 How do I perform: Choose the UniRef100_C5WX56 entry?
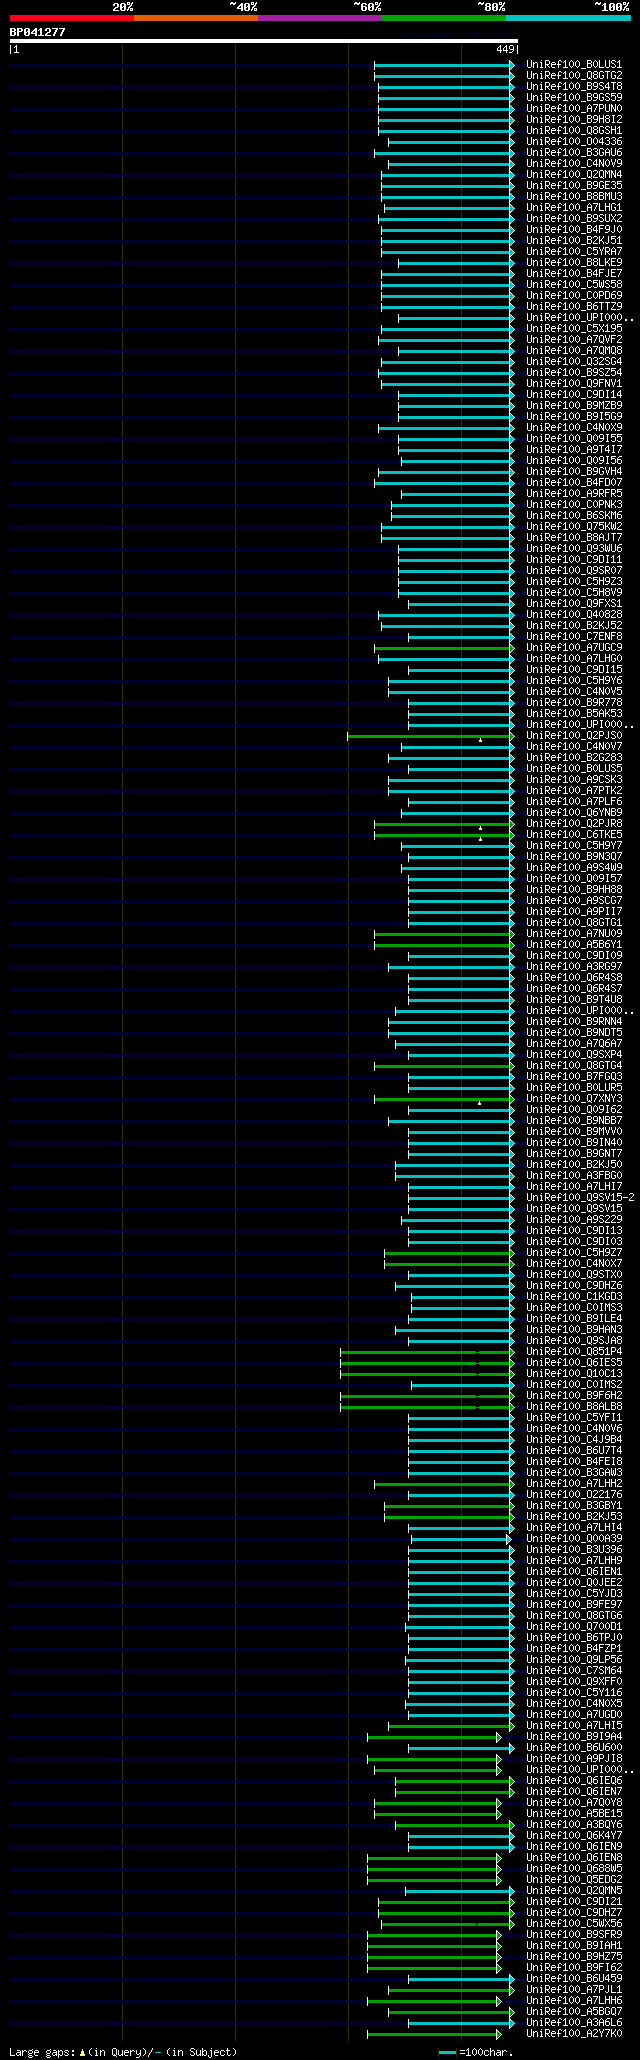[x=574, y=1923]
